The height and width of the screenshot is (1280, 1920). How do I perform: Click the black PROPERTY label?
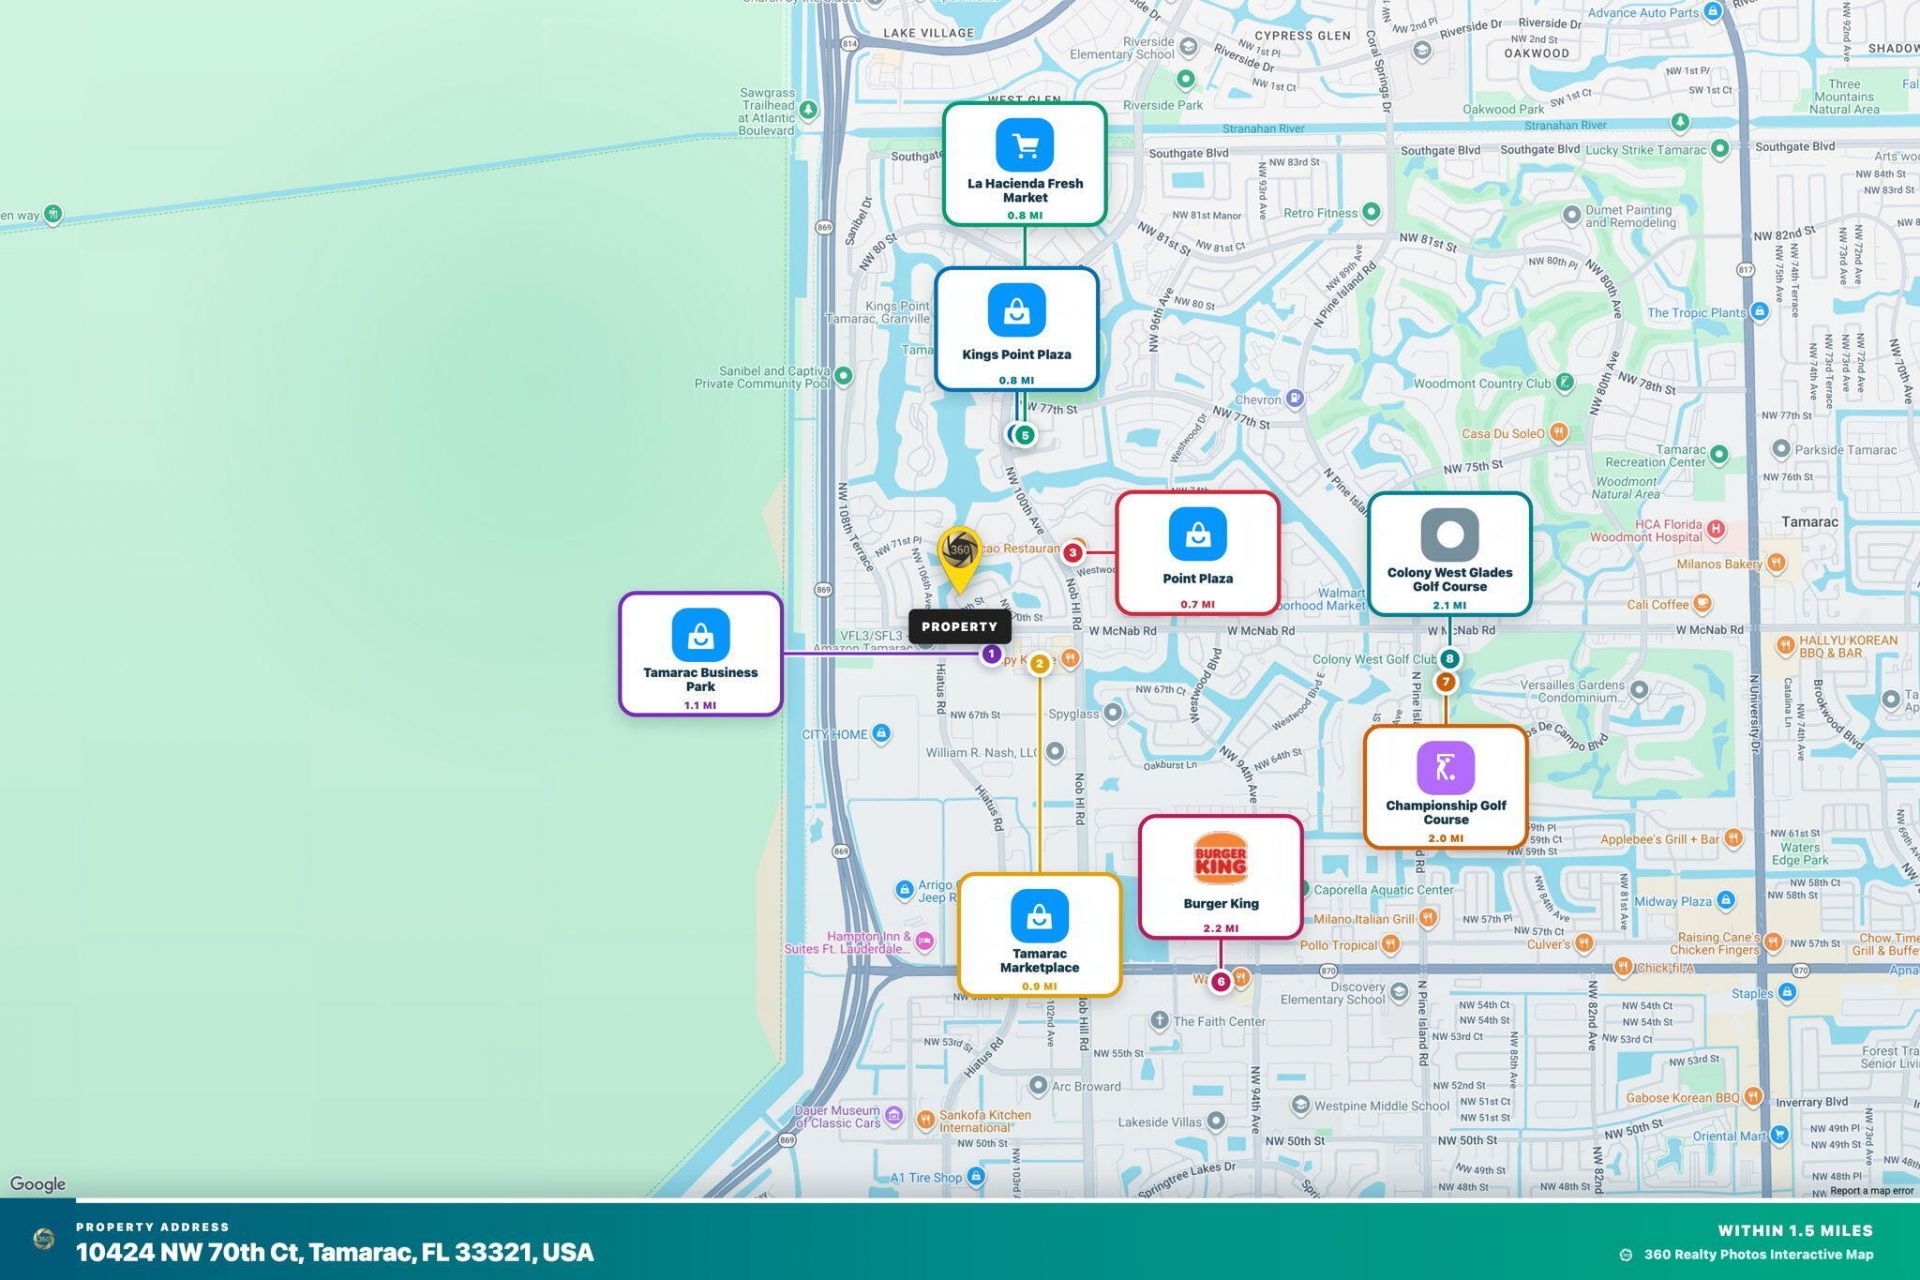tap(960, 627)
